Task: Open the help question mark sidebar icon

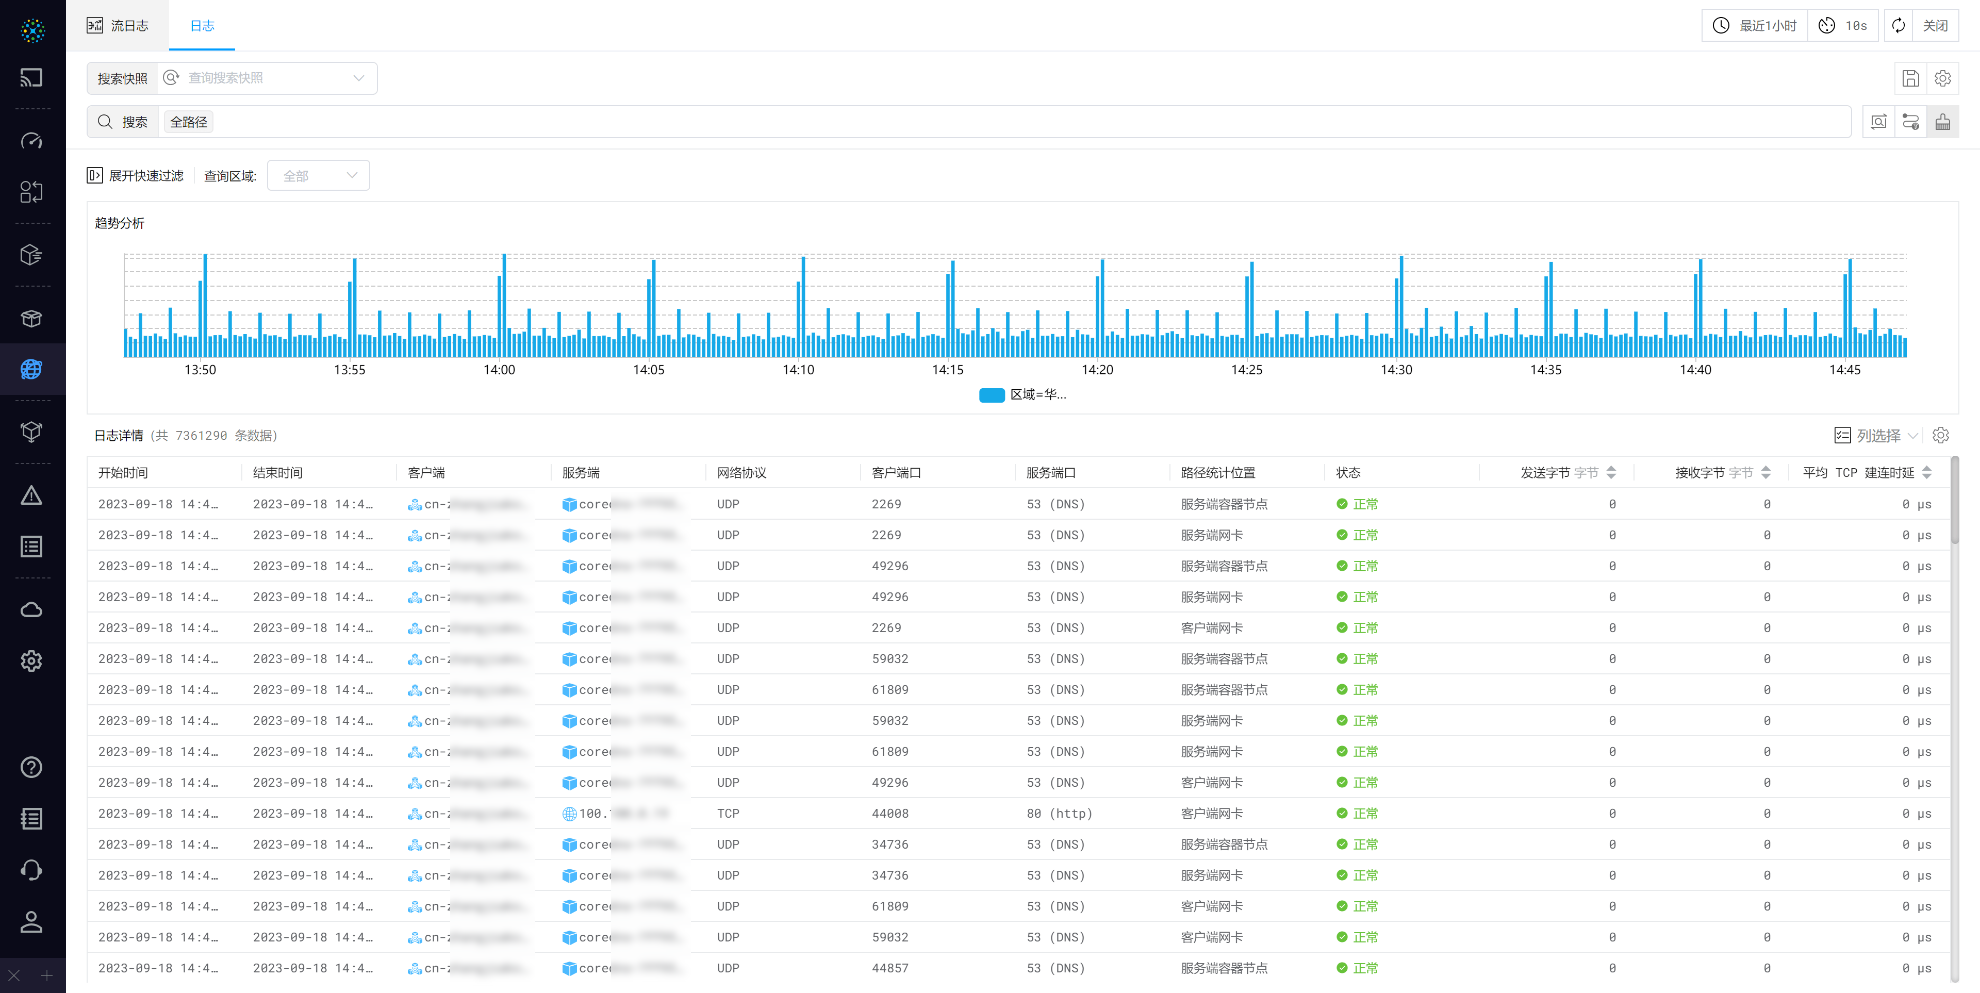Action: [x=32, y=767]
